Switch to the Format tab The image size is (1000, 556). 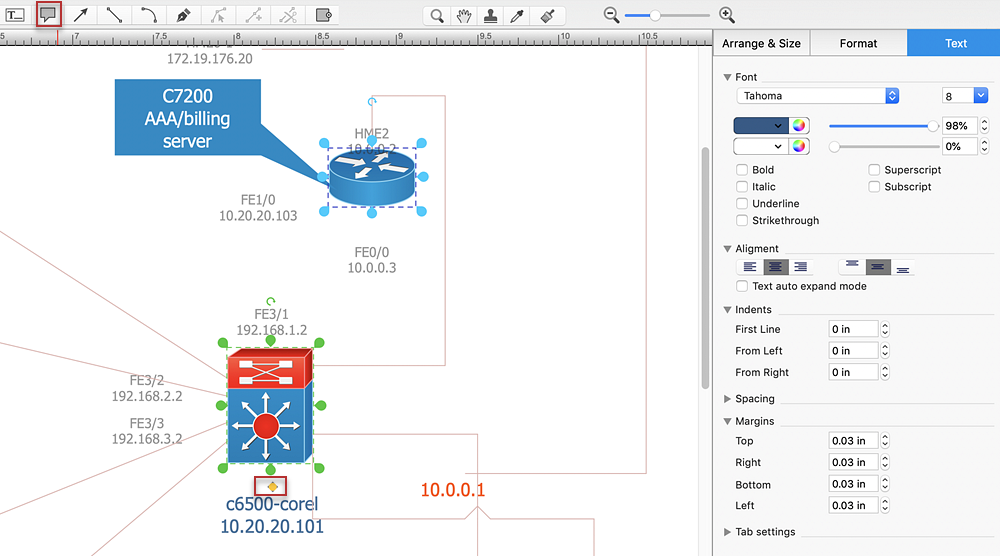[858, 43]
